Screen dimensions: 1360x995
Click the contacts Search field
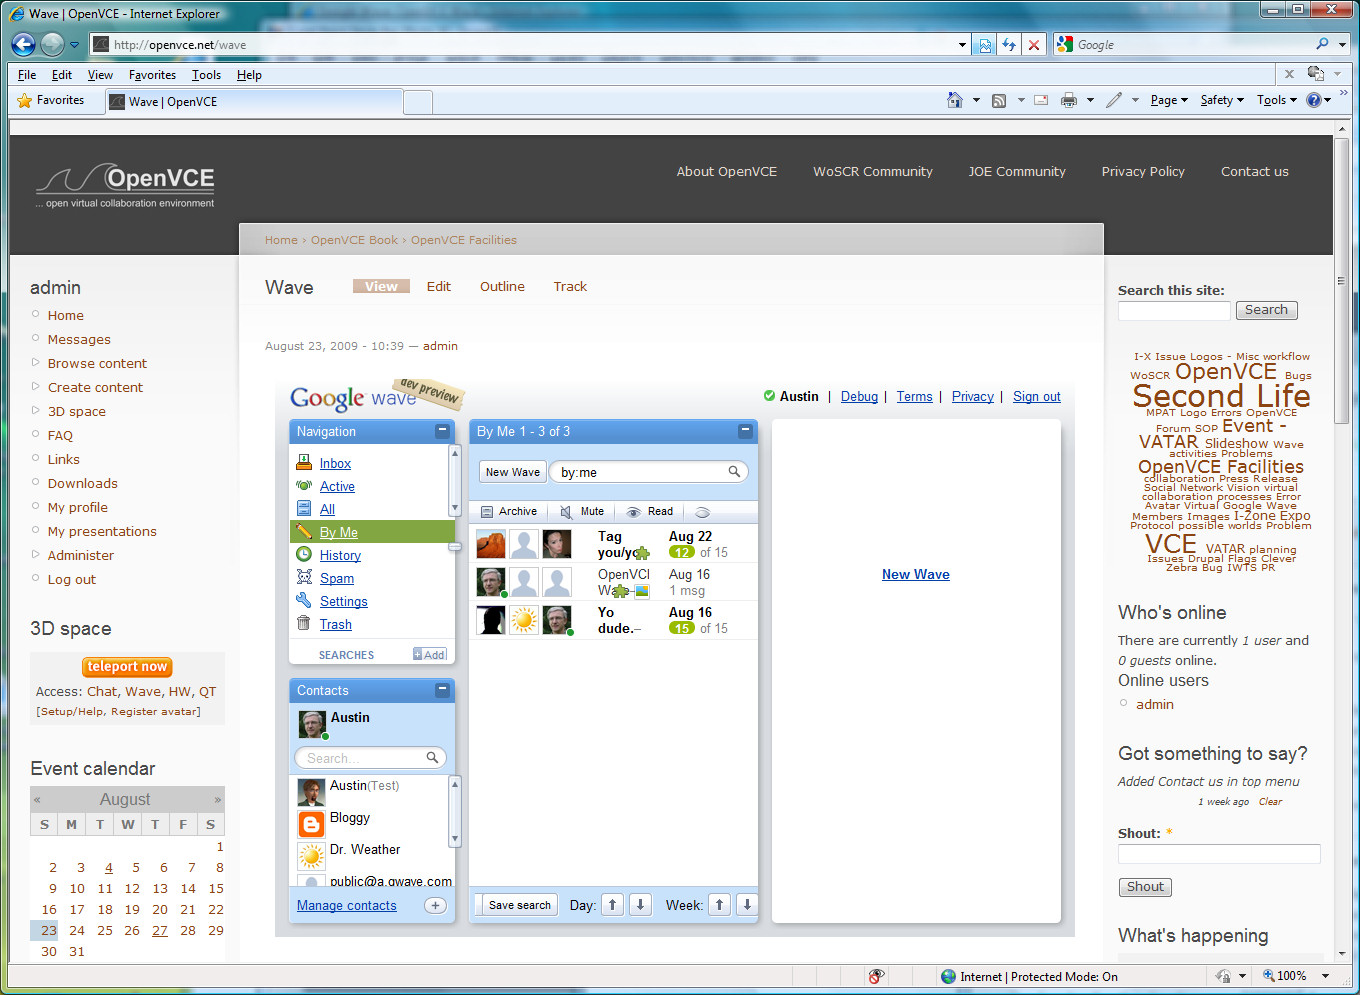click(370, 758)
